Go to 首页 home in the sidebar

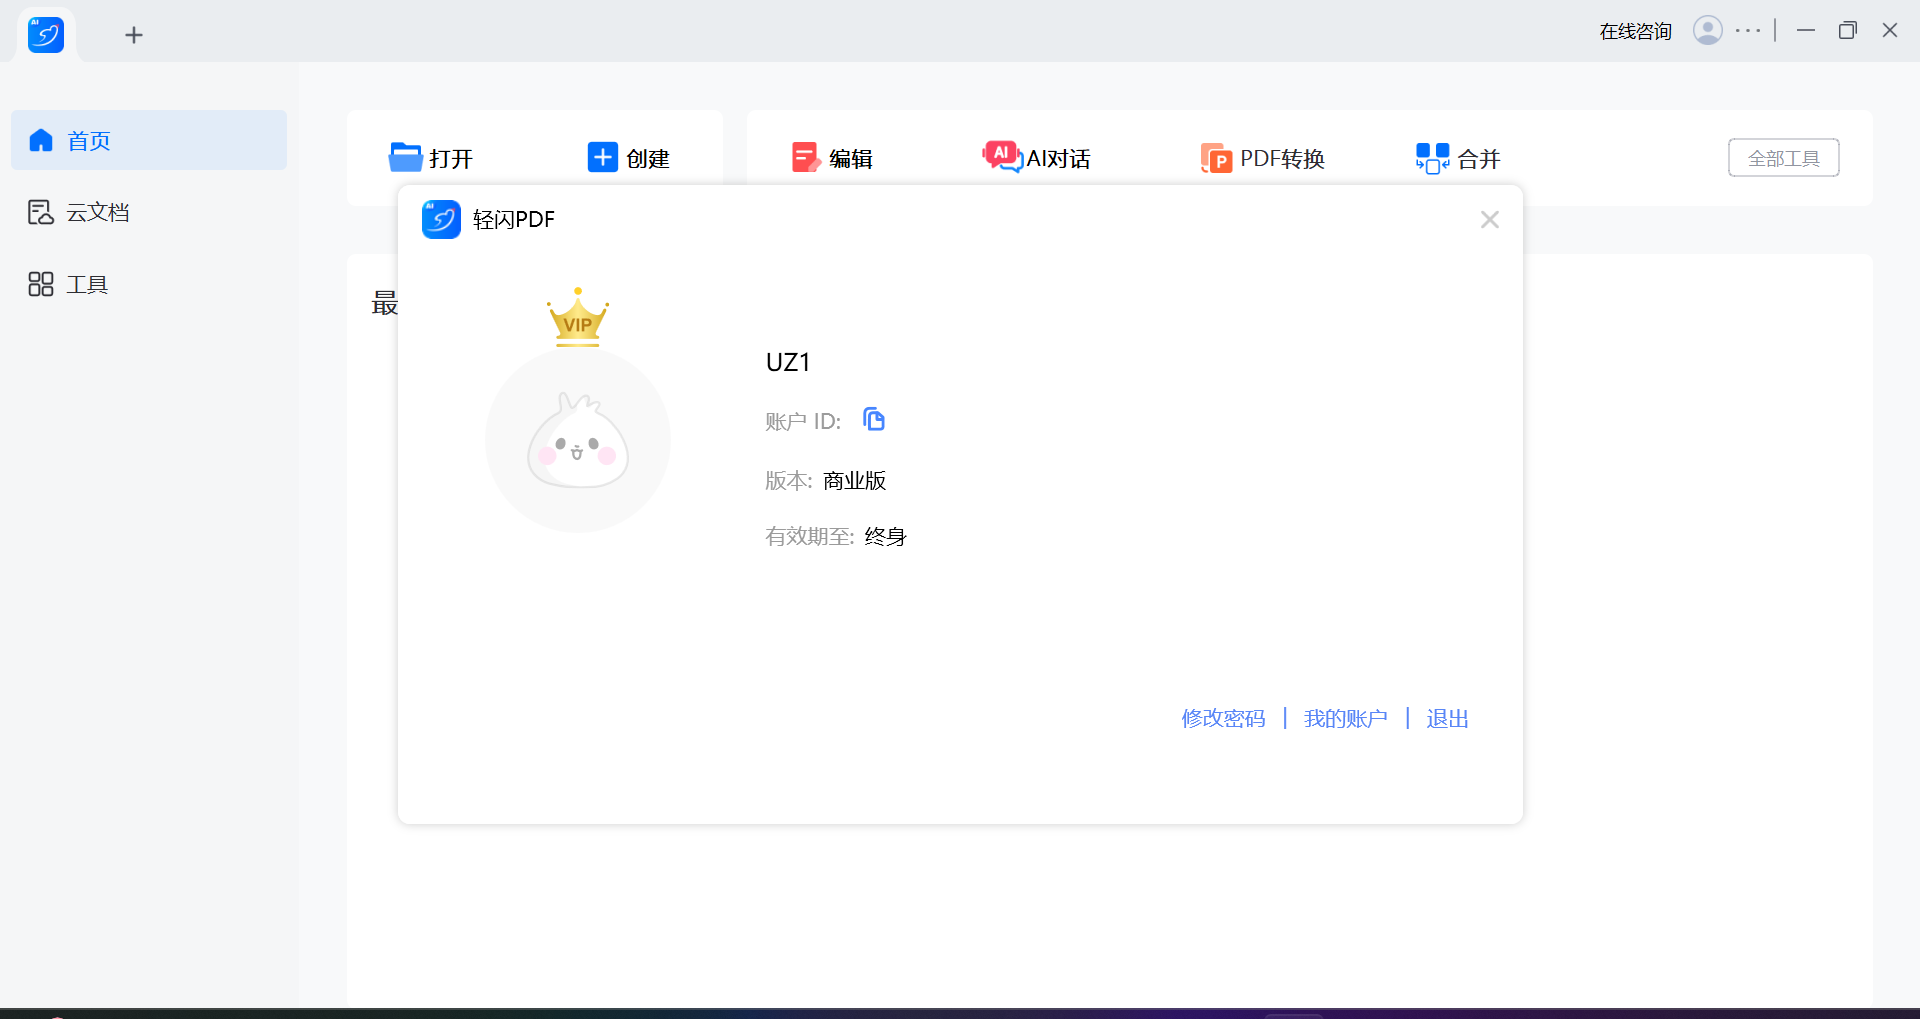tap(149, 140)
